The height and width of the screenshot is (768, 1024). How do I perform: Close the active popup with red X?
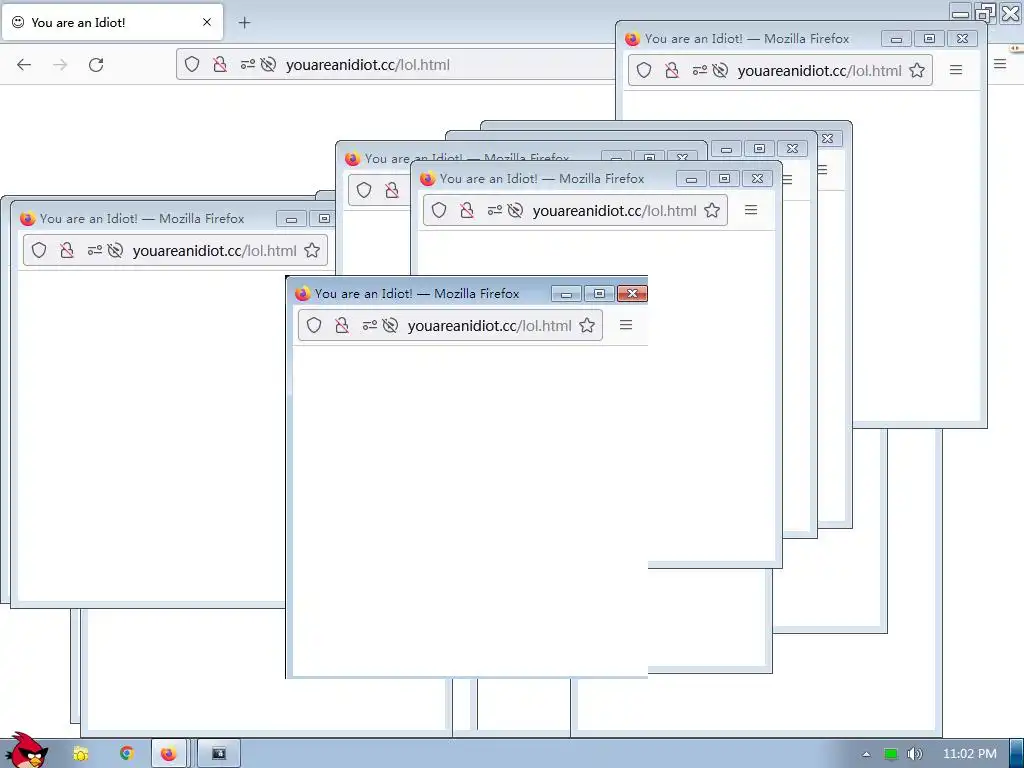pyautogui.click(x=632, y=294)
